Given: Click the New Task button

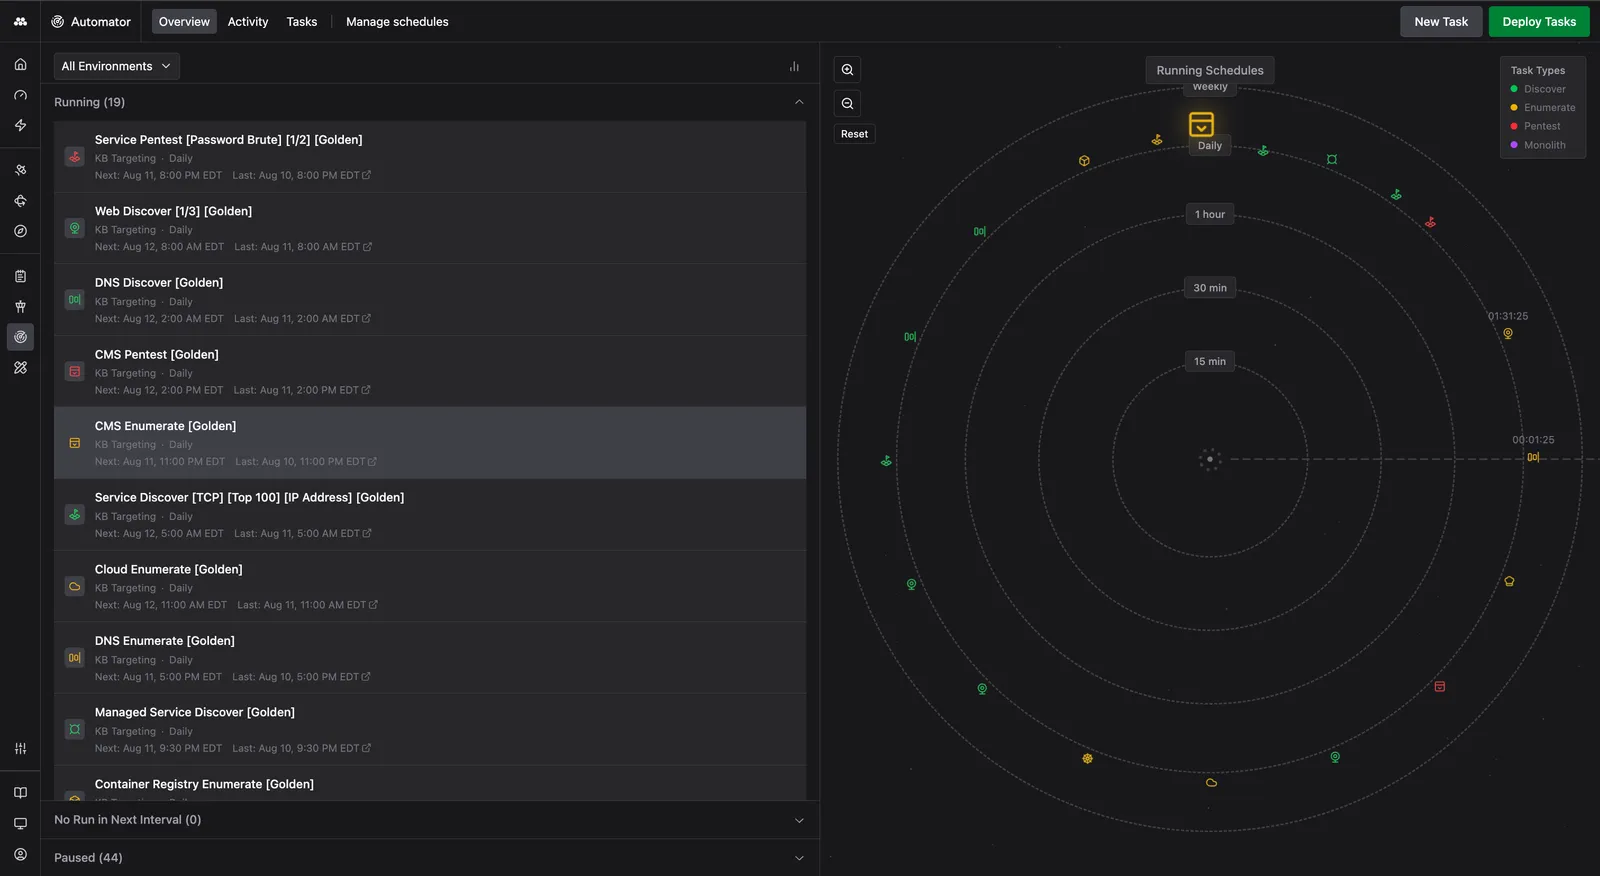Looking at the screenshot, I should pos(1441,22).
